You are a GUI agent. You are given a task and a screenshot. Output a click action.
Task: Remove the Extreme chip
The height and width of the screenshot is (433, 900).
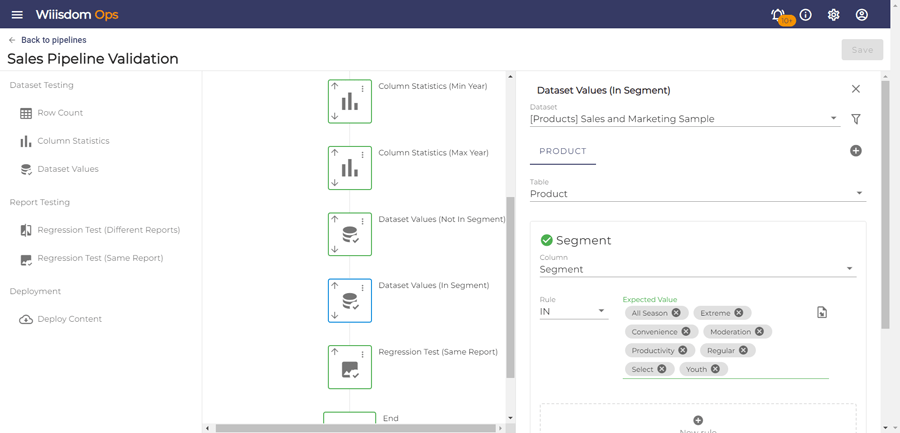[x=739, y=313]
